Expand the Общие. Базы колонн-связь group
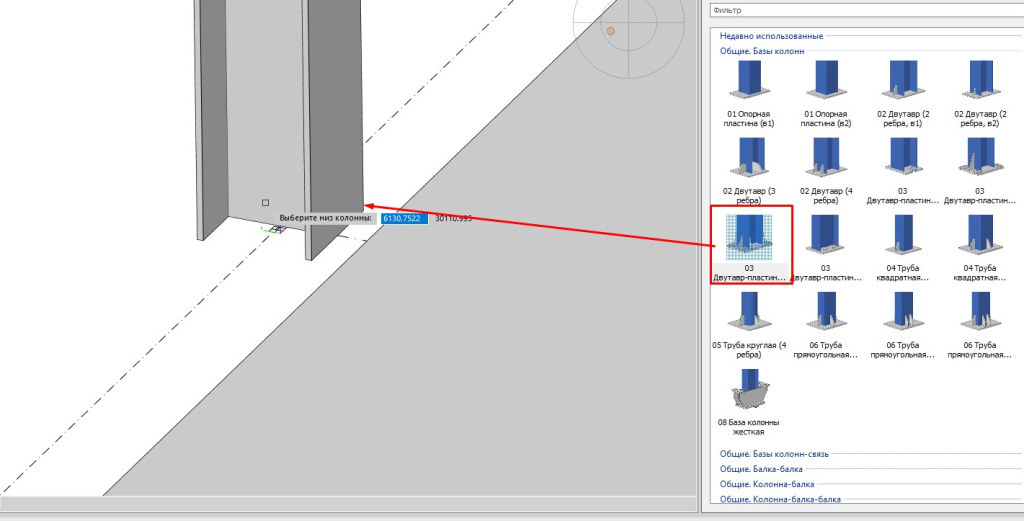Screen dimensions: 1024x521 (776, 454)
